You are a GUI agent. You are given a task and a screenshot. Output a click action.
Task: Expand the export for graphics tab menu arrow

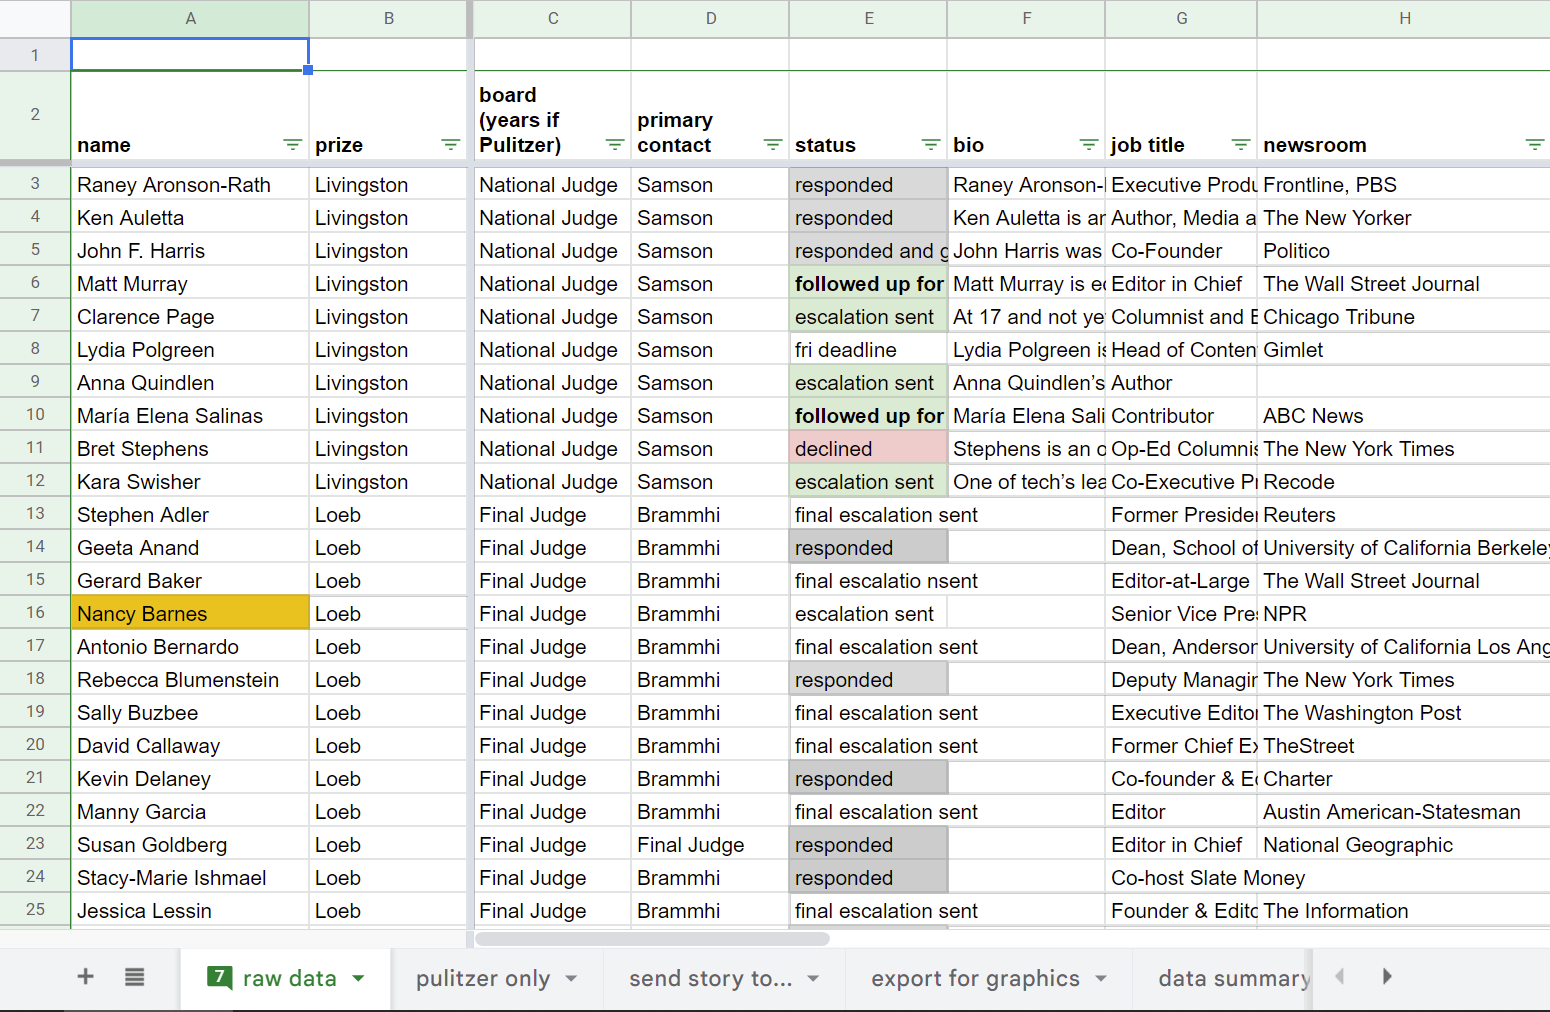[x=1101, y=979]
